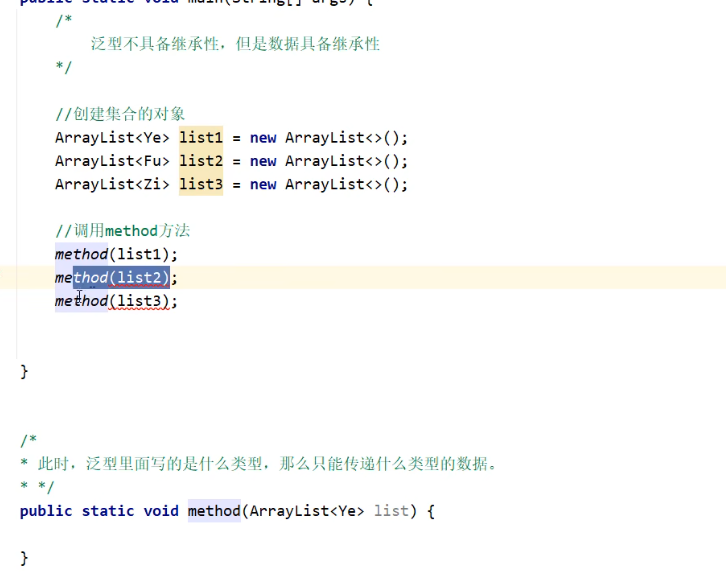Click the method name in its declaration
726x586 pixels.
[x=214, y=511]
